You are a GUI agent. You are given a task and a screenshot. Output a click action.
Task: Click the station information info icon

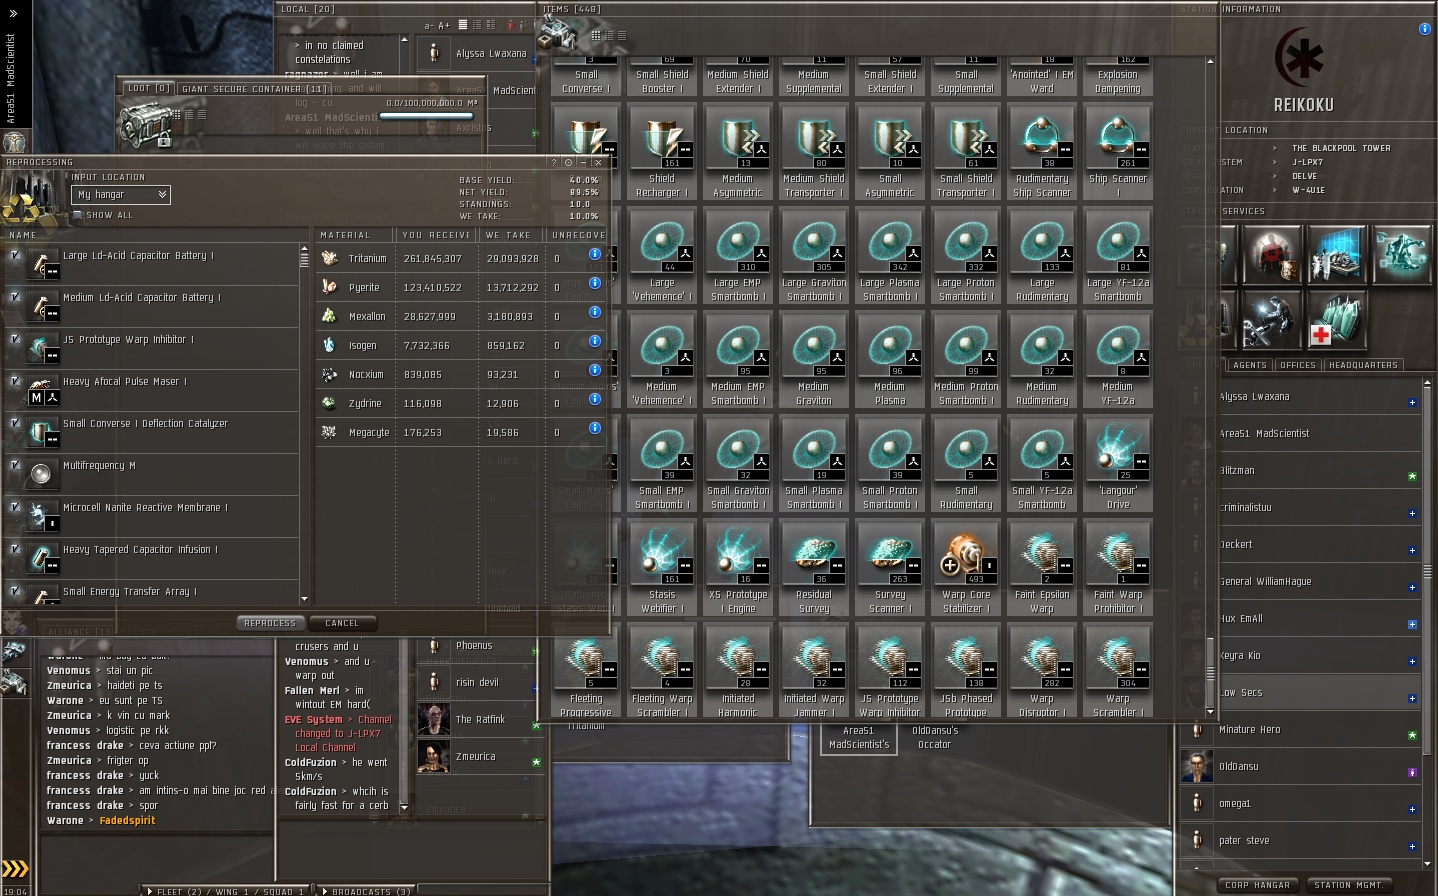[x=1425, y=29]
